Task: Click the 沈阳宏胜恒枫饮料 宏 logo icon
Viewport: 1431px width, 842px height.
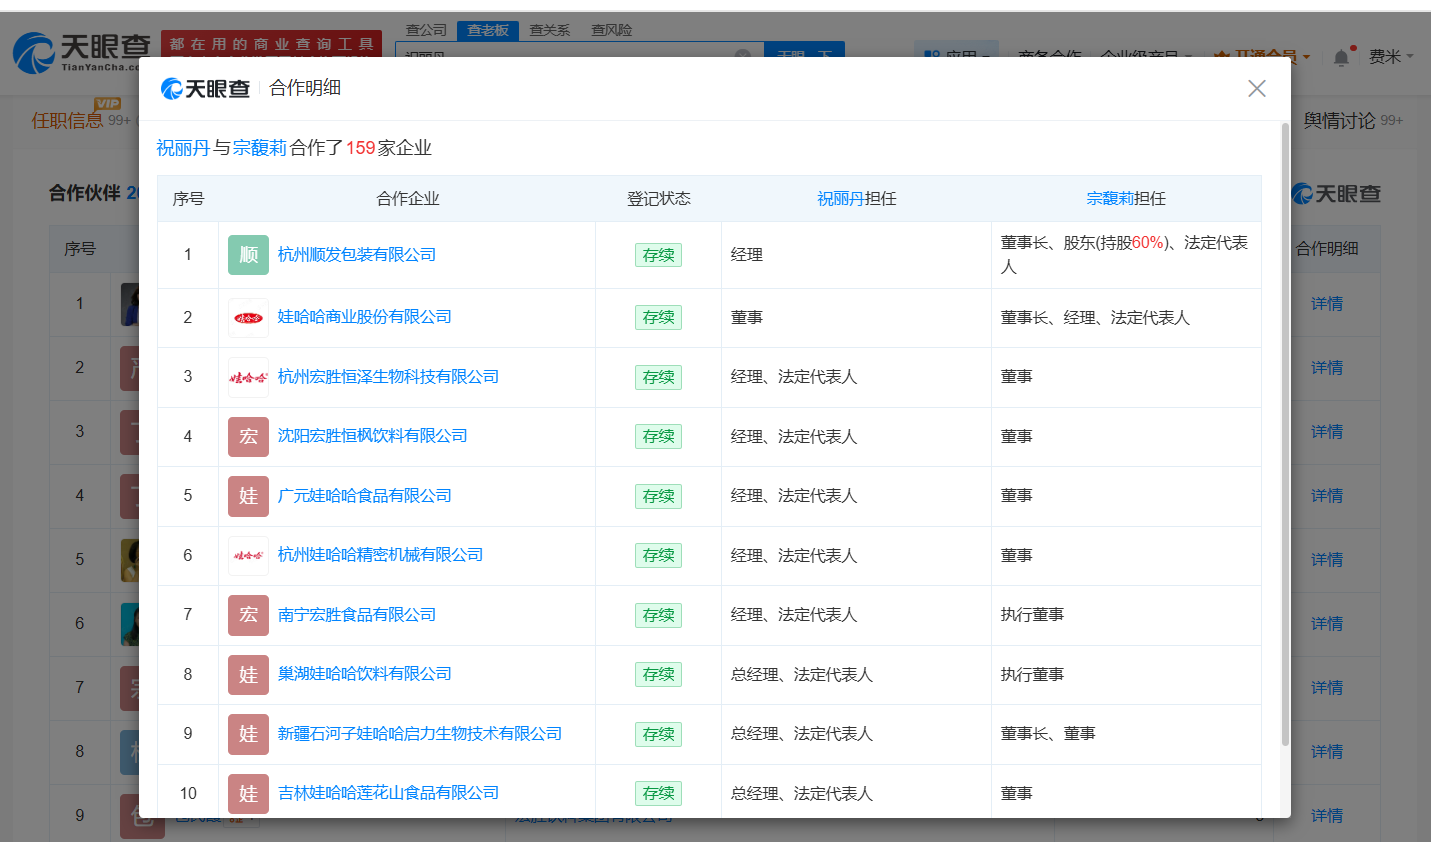Action: [x=248, y=437]
